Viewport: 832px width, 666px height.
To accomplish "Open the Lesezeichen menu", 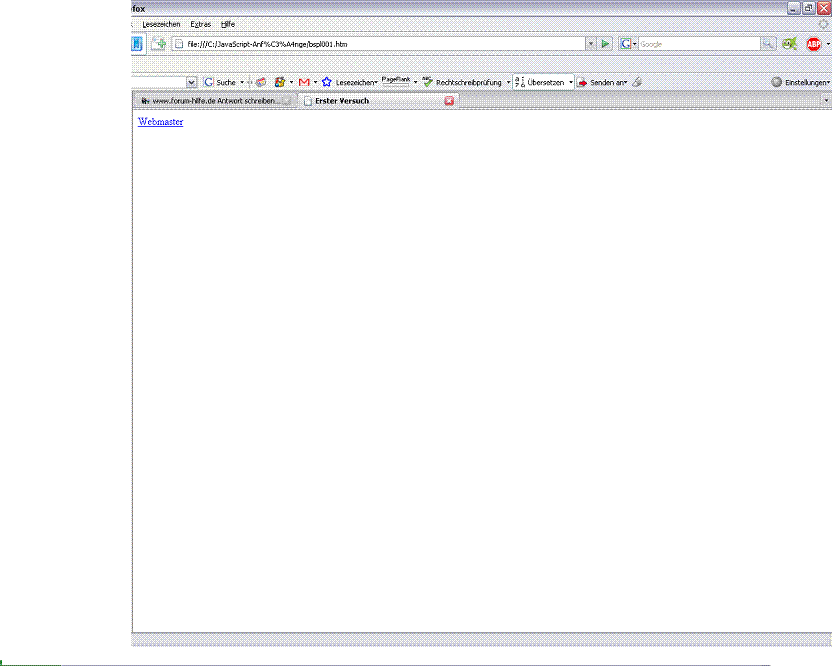I will pyautogui.click(x=161, y=23).
